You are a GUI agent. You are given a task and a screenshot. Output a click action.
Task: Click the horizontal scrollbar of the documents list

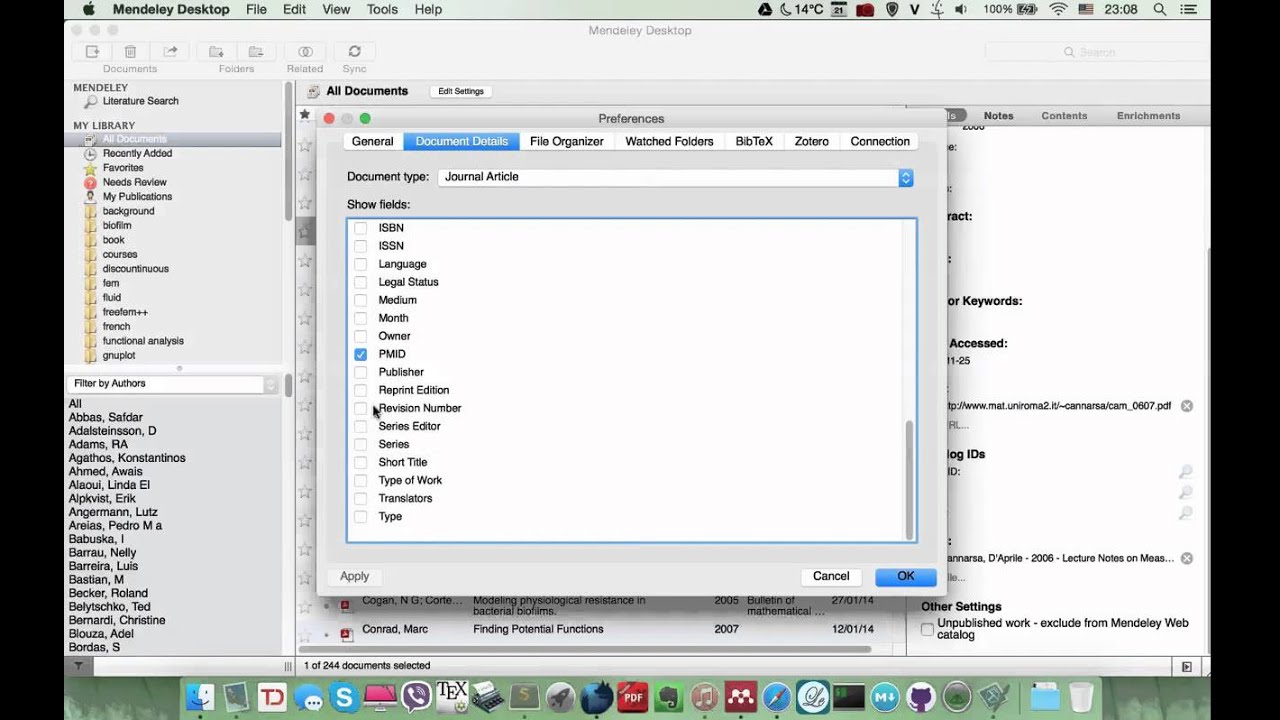coord(585,649)
